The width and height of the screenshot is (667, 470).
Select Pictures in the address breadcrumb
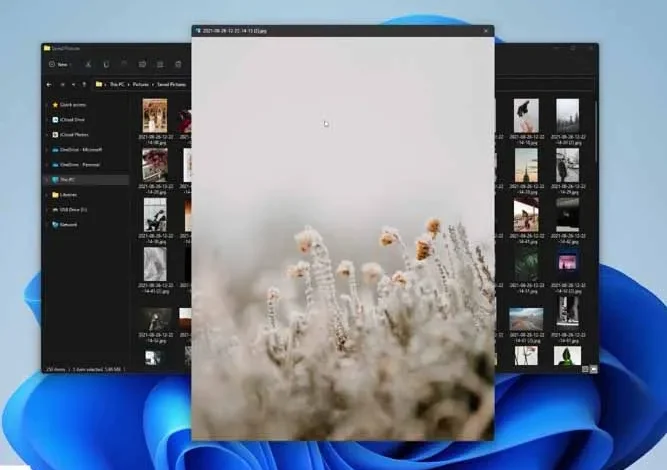pyautogui.click(x=140, y=85)
